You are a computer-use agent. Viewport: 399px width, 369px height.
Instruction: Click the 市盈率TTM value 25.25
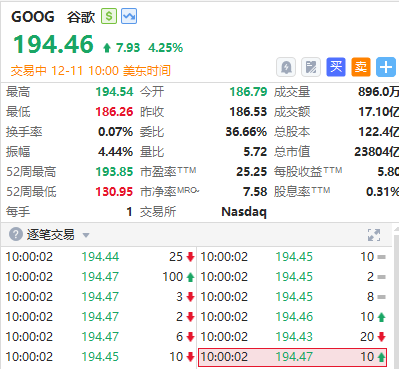252,172
